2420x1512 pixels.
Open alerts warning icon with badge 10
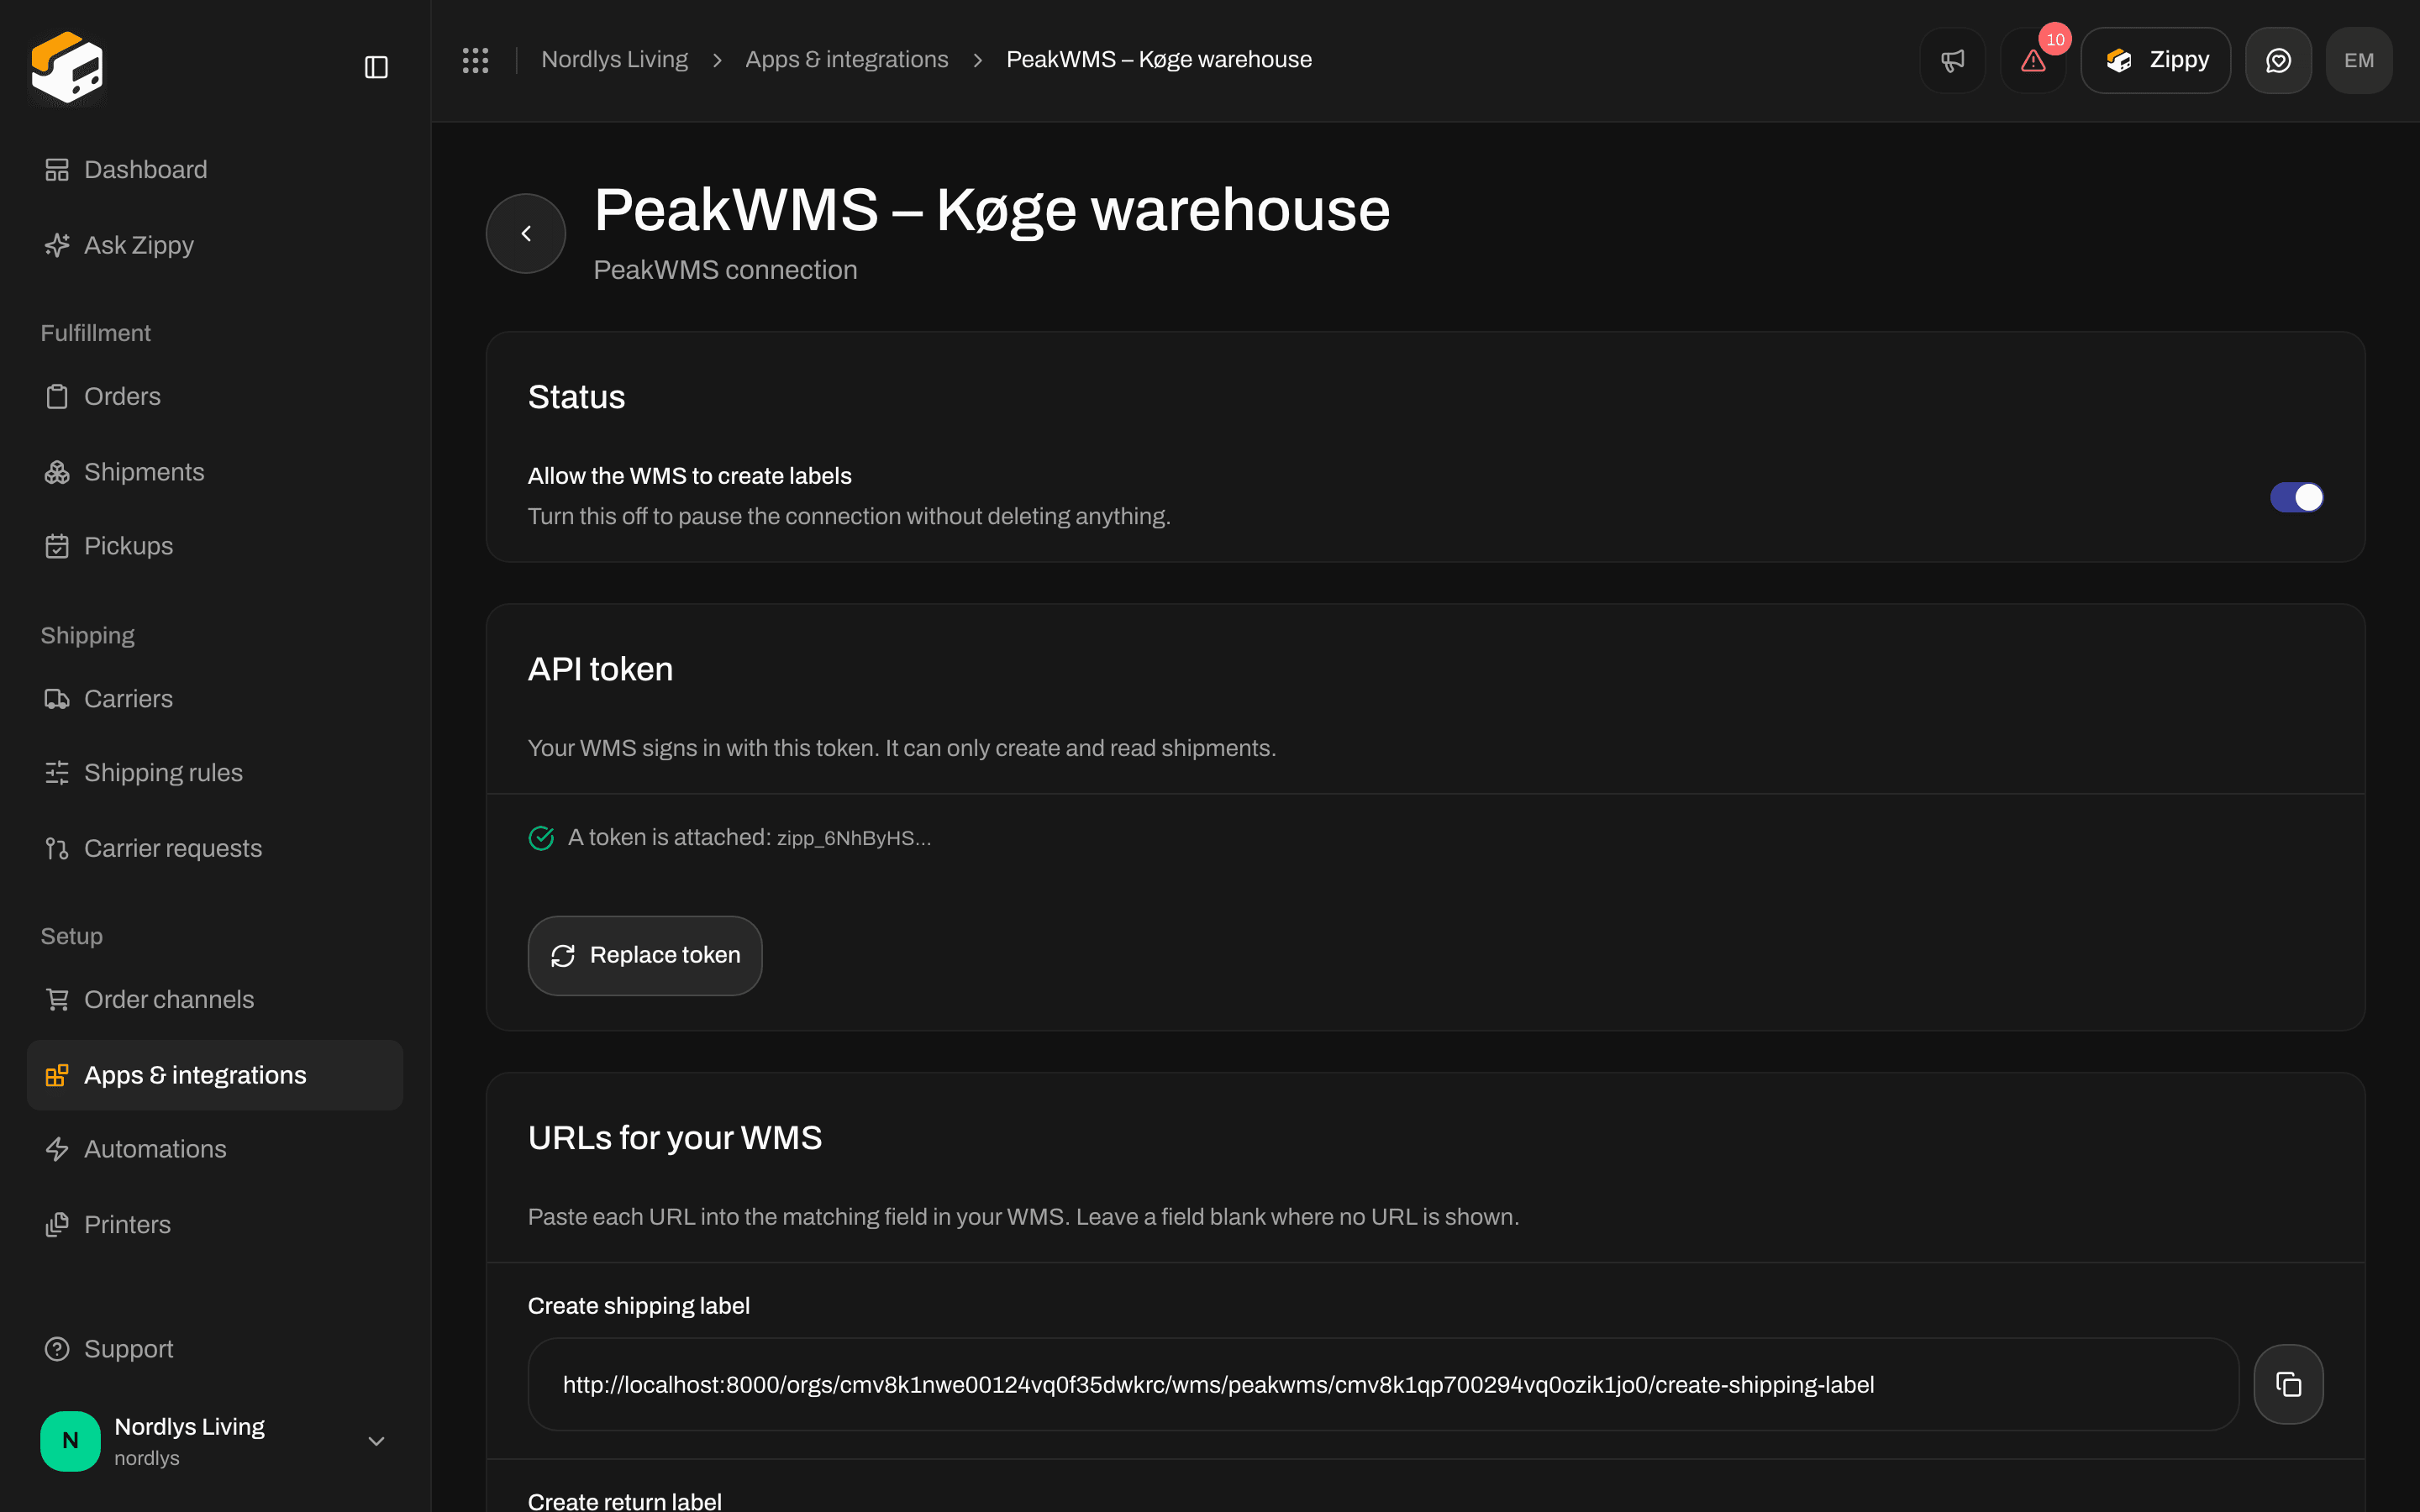[x=2032, y=60]
